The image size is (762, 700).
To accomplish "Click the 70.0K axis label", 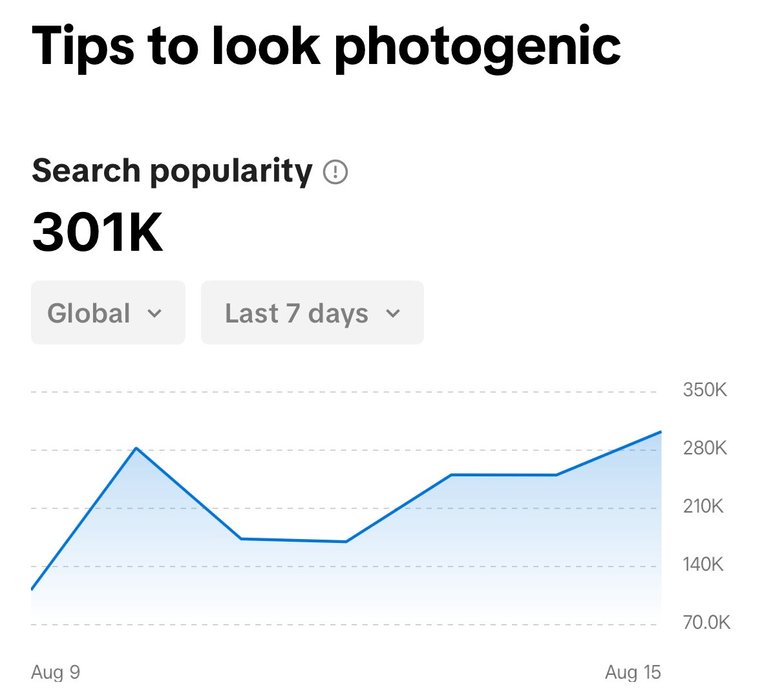I will [706, 623].
